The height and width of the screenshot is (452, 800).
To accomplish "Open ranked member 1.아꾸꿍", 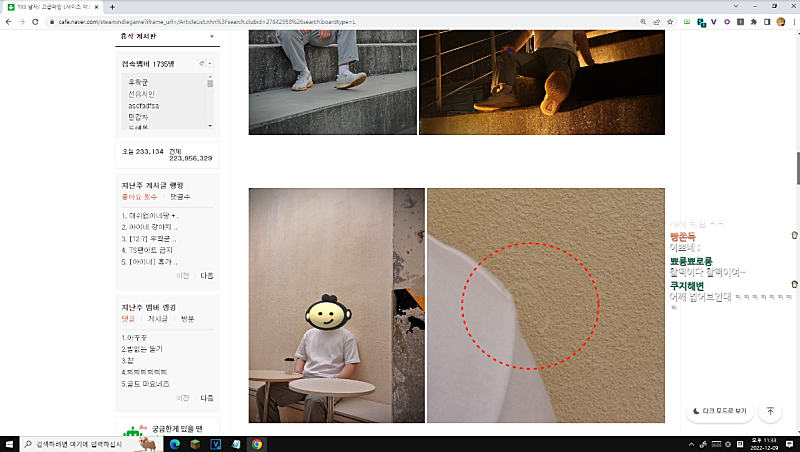I will pyautogui.click(x=134, y=338).
